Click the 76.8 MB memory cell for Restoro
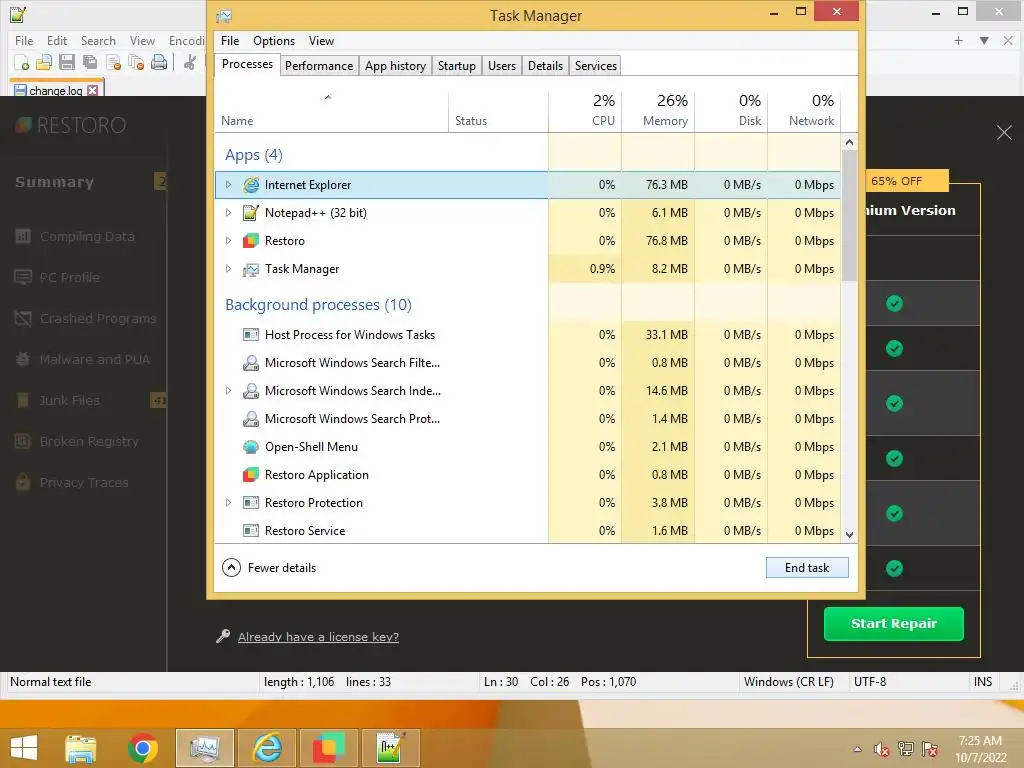Screen dimensions: 1024x768 point(658,241)
